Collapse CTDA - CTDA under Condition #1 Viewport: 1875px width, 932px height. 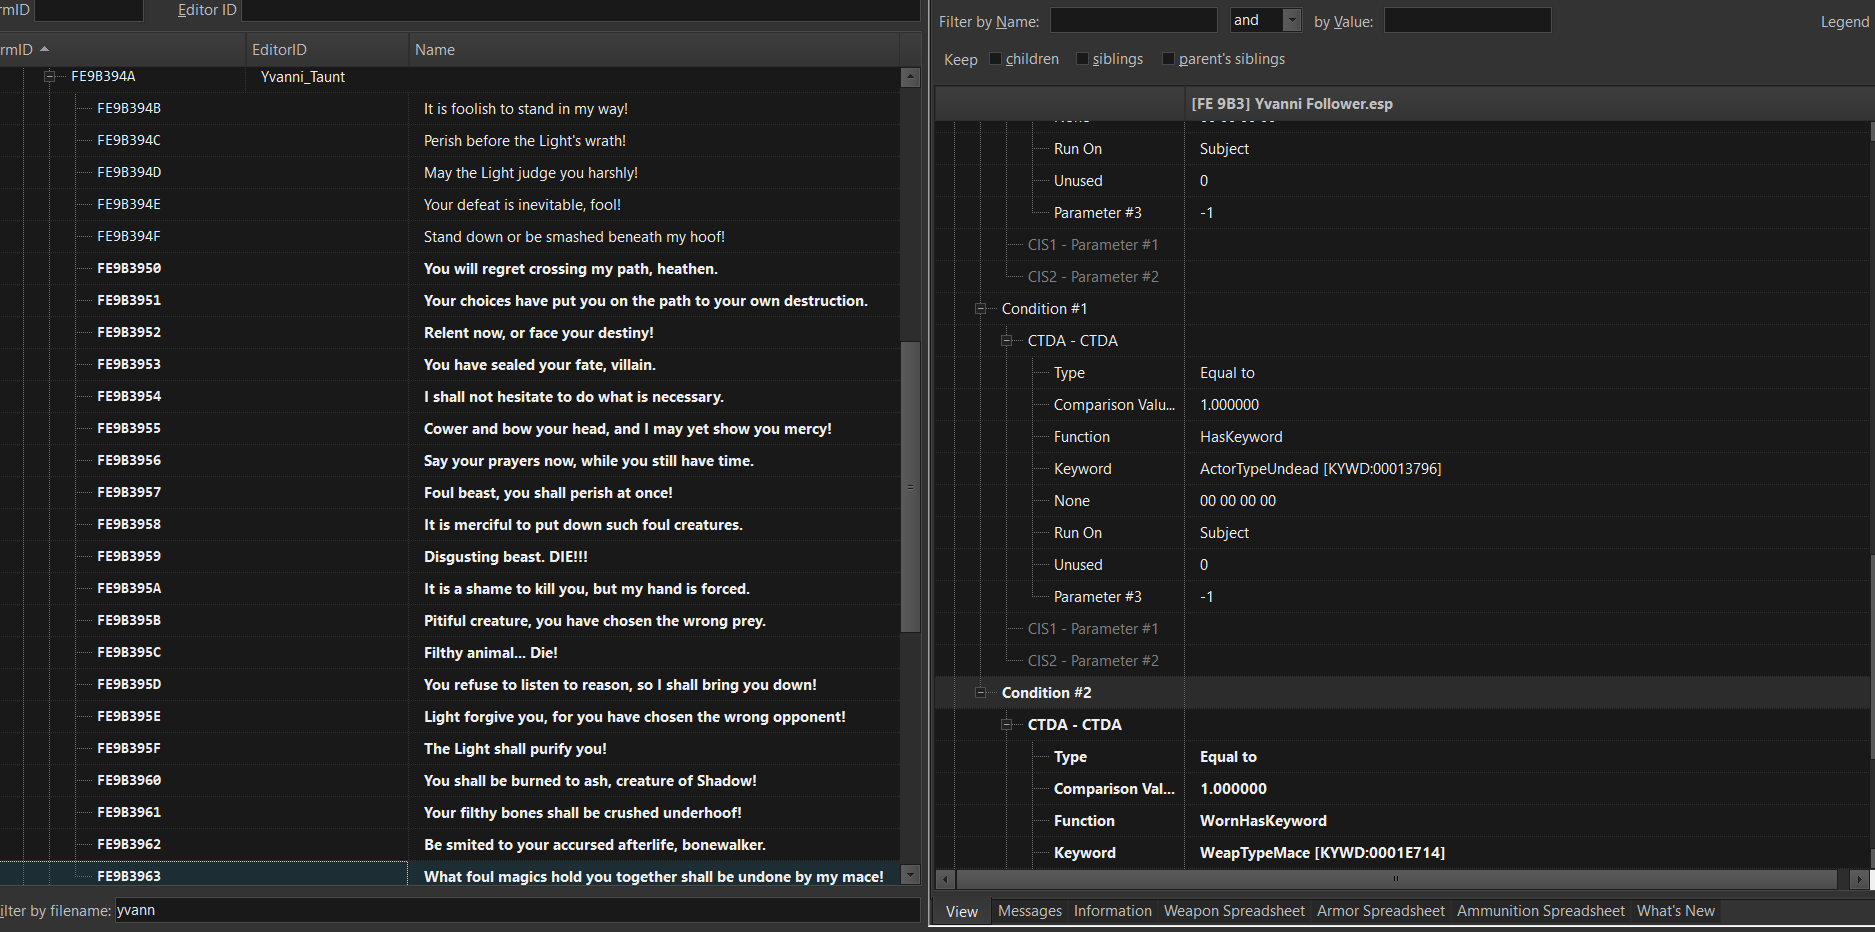[1007, 341]
